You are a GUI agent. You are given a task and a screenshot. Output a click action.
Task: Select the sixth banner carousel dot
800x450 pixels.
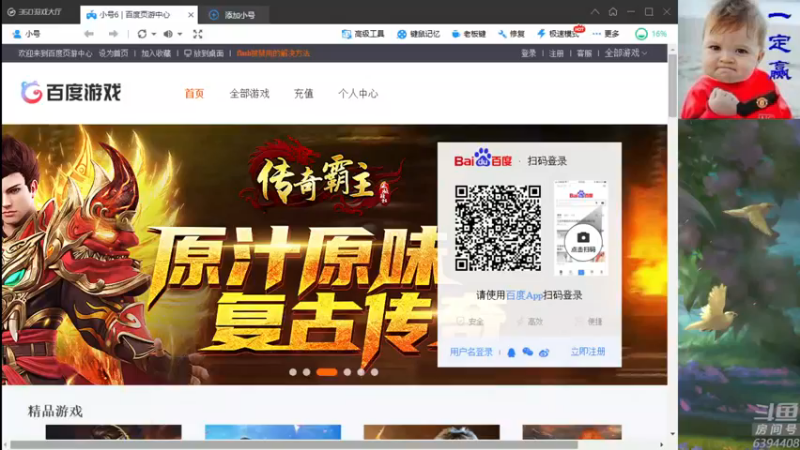pos(375,372)
